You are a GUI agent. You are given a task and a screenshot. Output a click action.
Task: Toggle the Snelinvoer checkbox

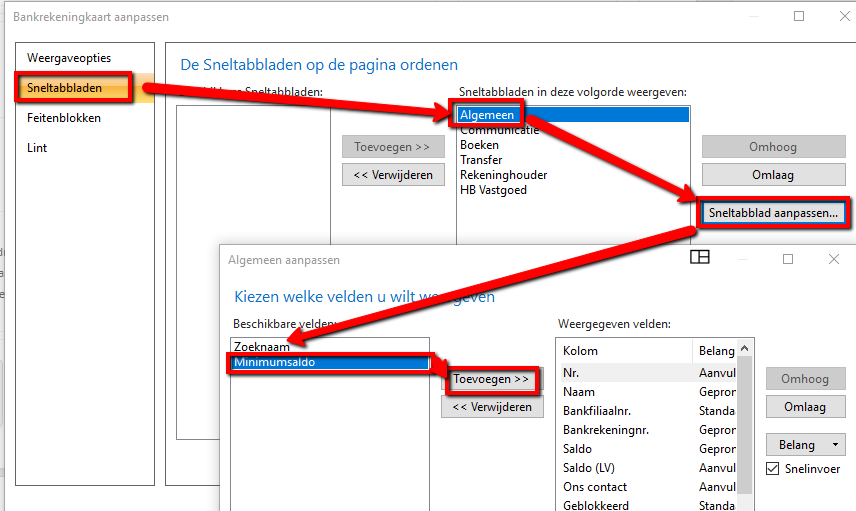point(773,469)
